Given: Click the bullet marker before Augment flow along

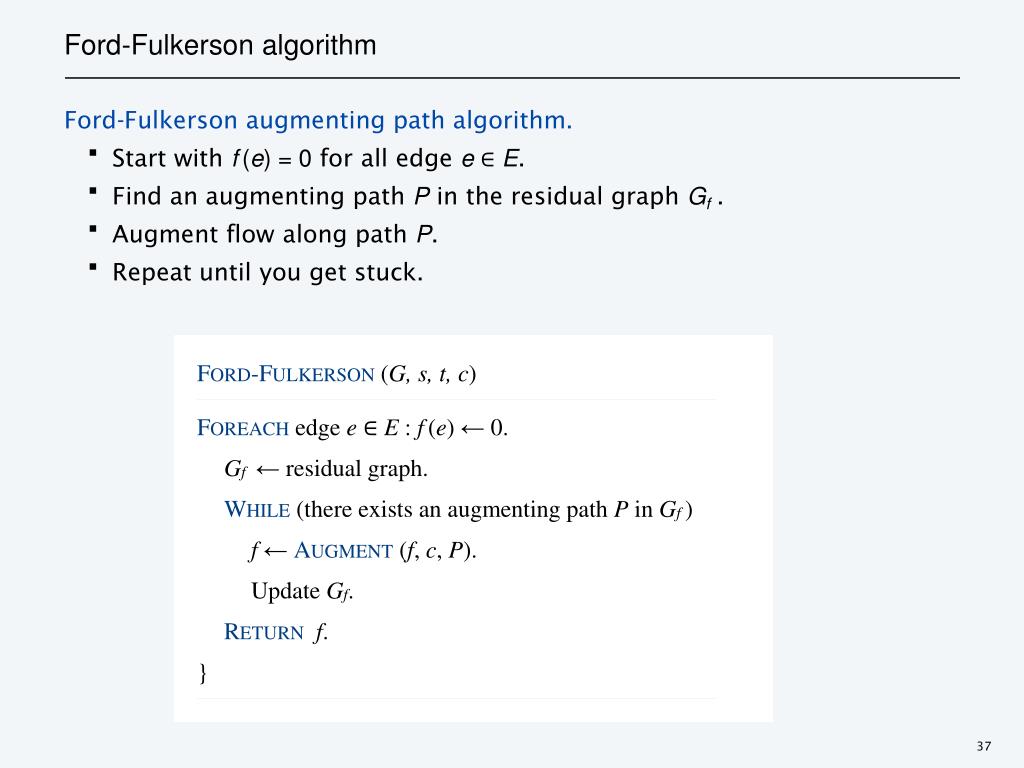Looking at the screenshot, I should tap(93, 229).
